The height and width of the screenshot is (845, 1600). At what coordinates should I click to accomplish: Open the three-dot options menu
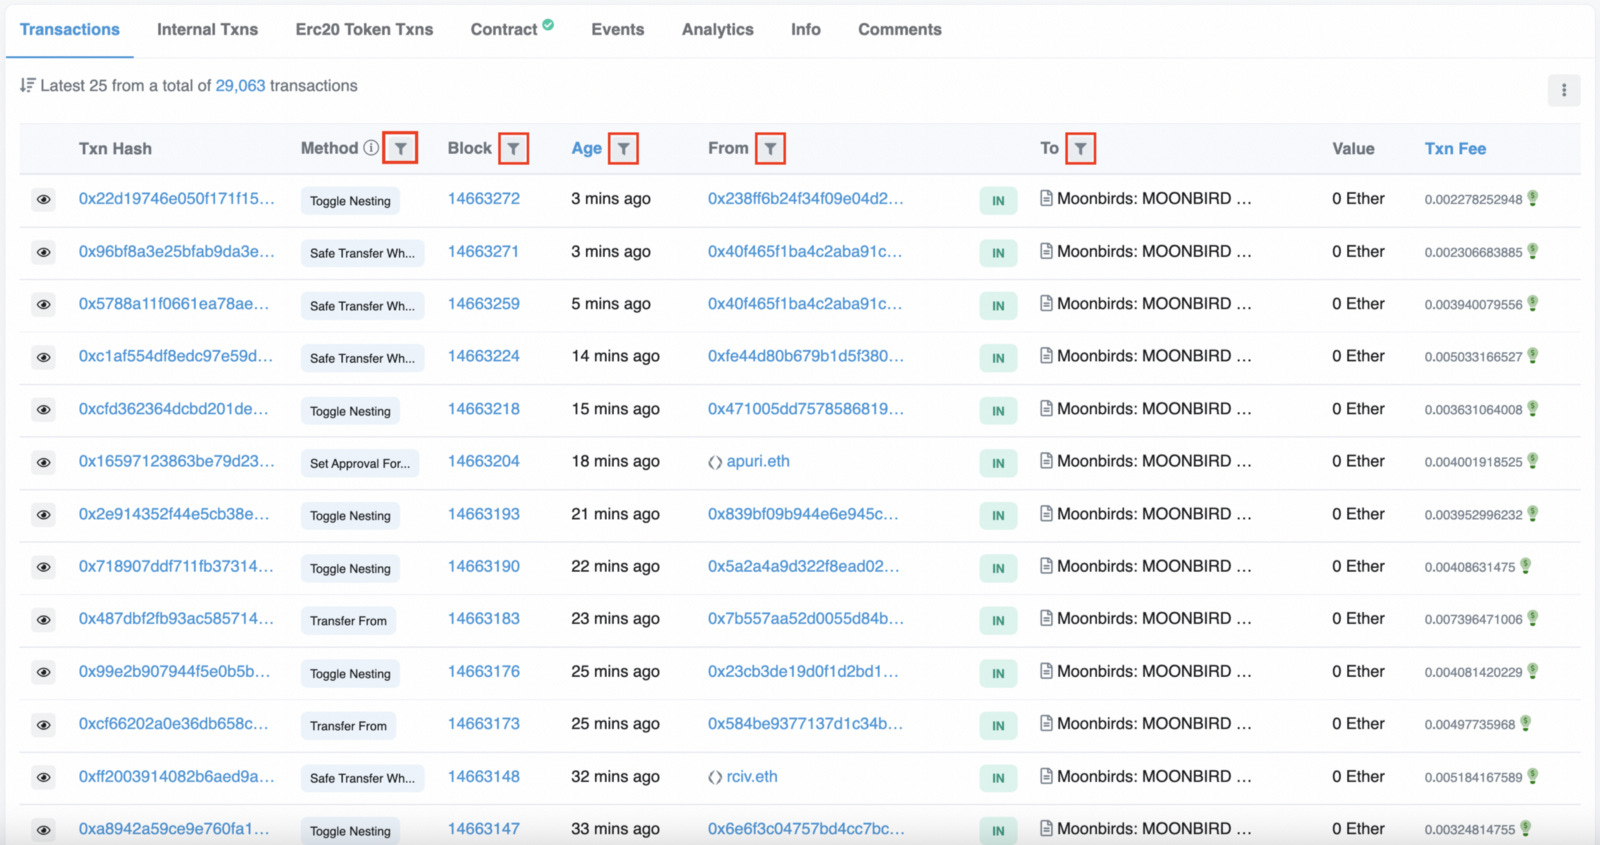coord(1564,90)
